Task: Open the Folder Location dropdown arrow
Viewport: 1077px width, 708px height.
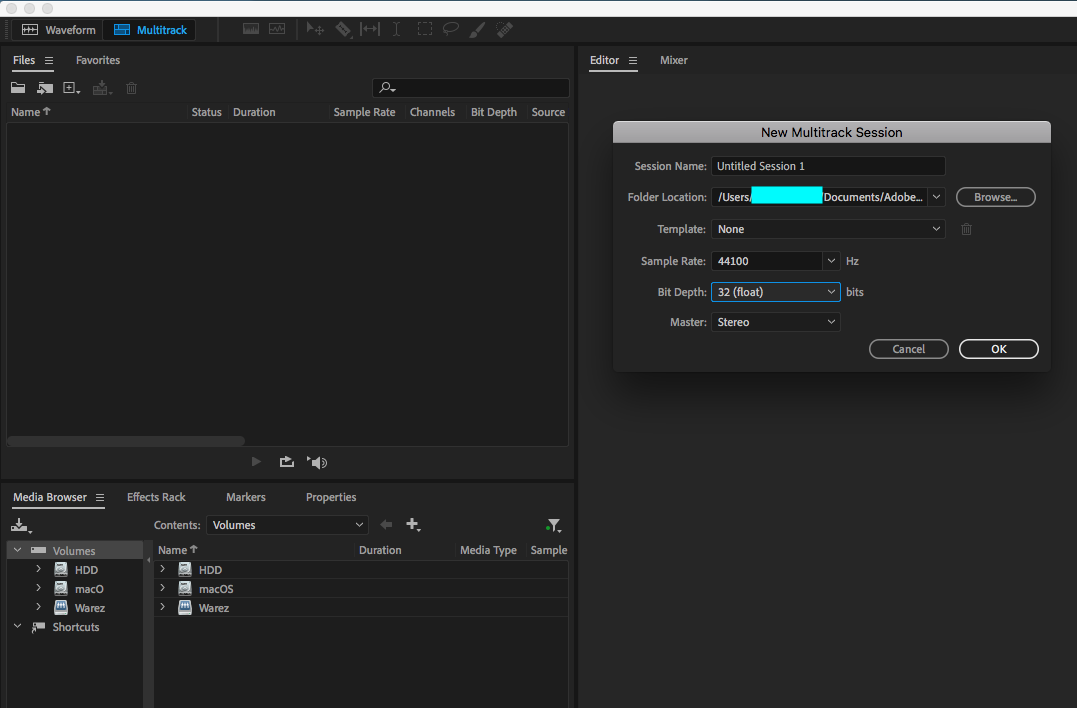Action: (x=936, y=197)
